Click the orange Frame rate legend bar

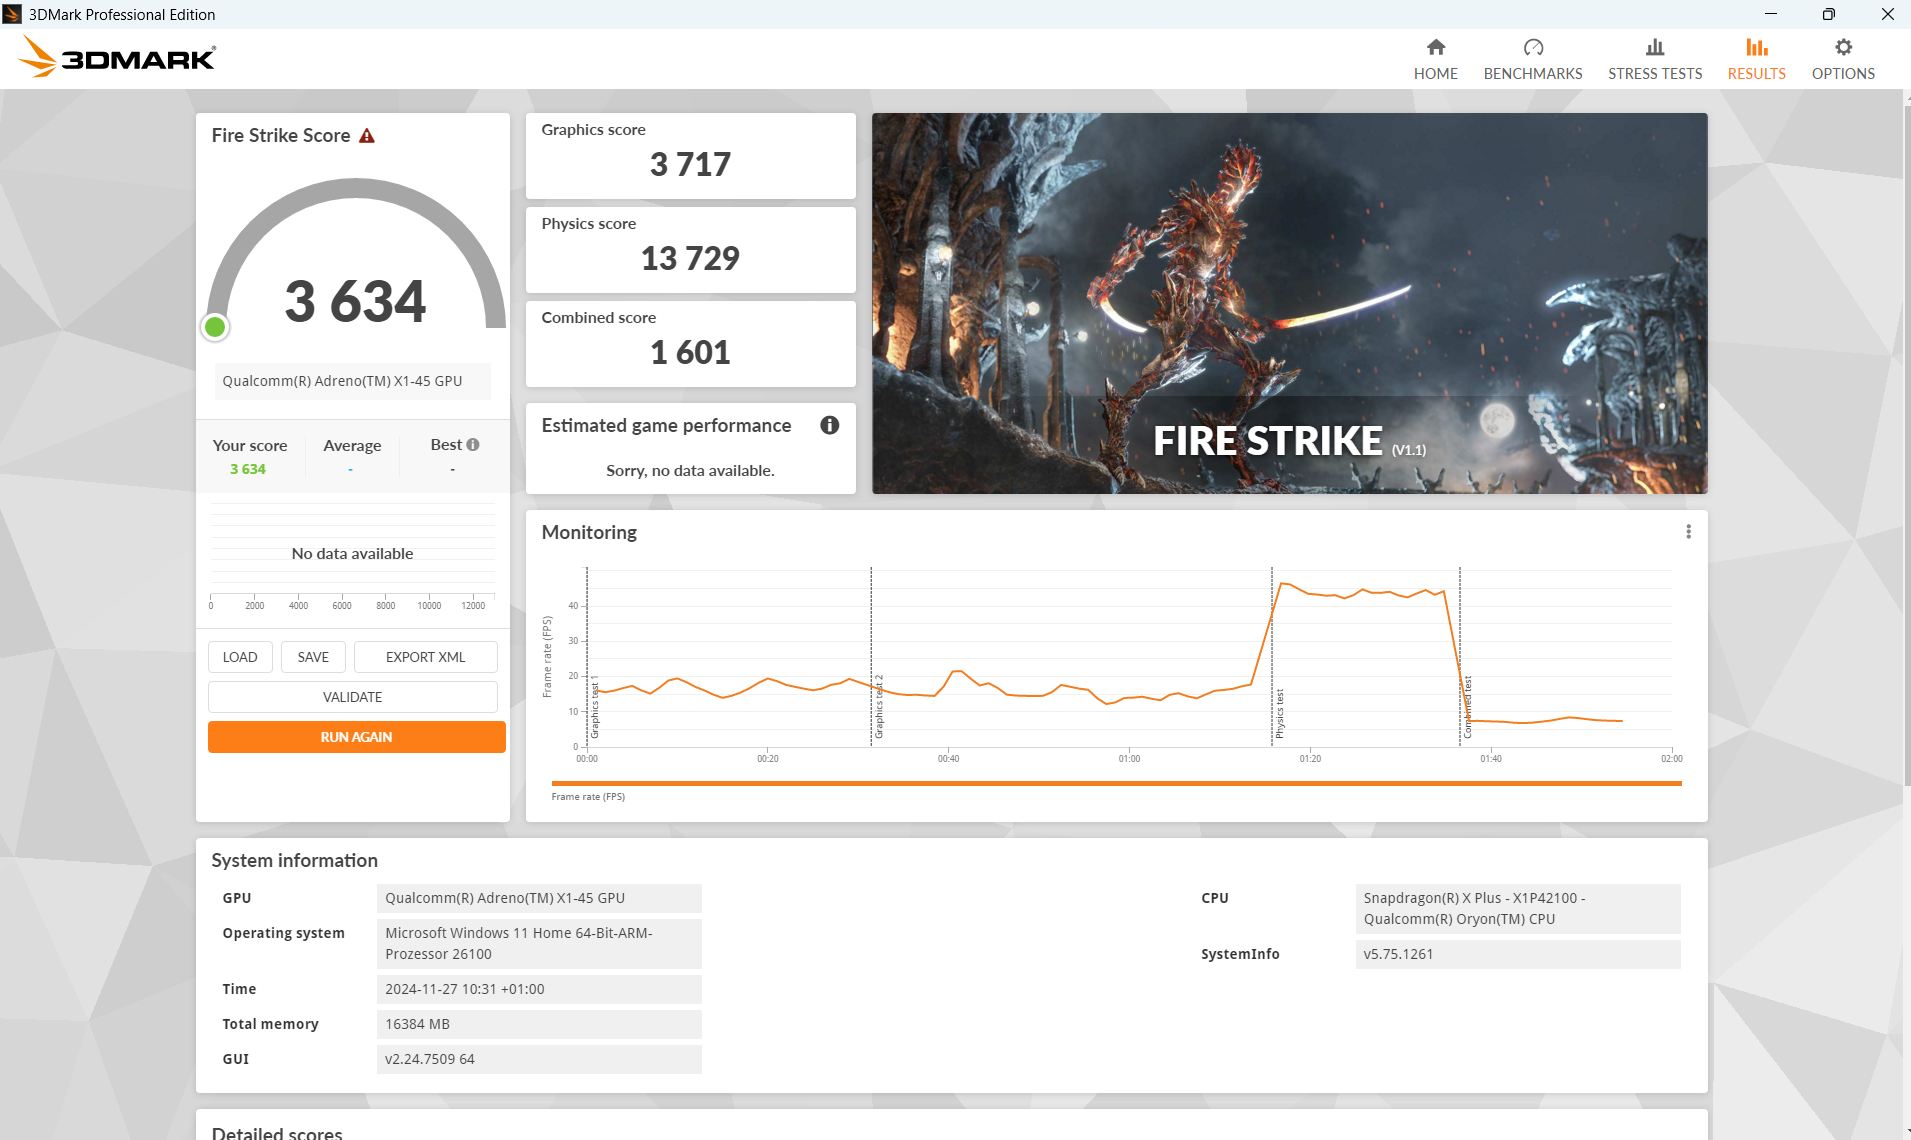pyautogui.click(x=1116, y=784)
